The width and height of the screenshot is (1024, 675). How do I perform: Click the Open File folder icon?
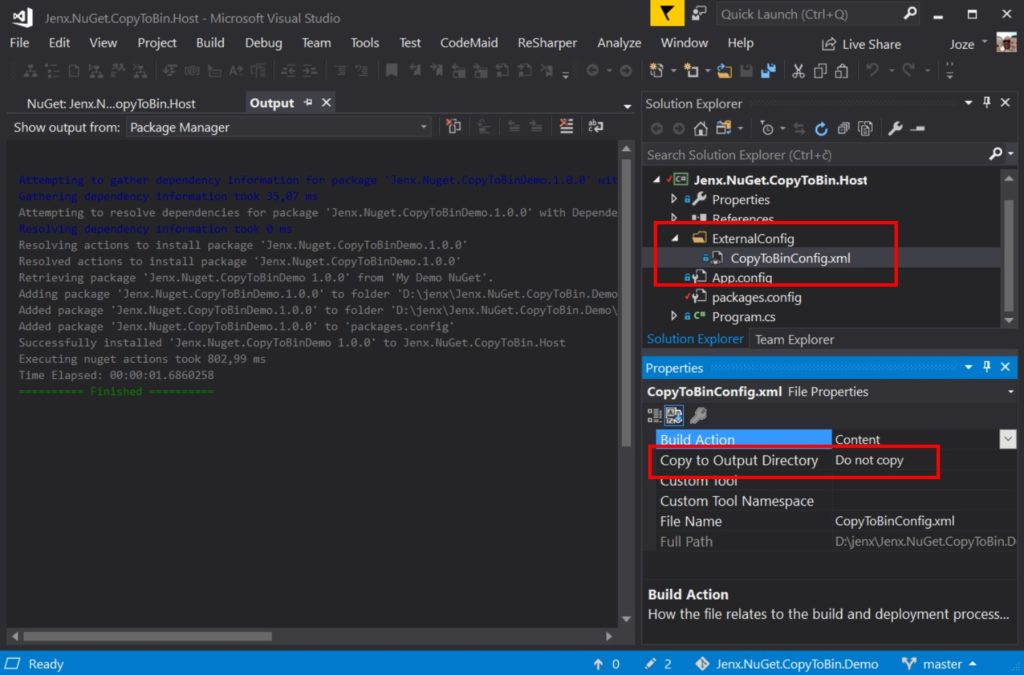coord(724,71)
